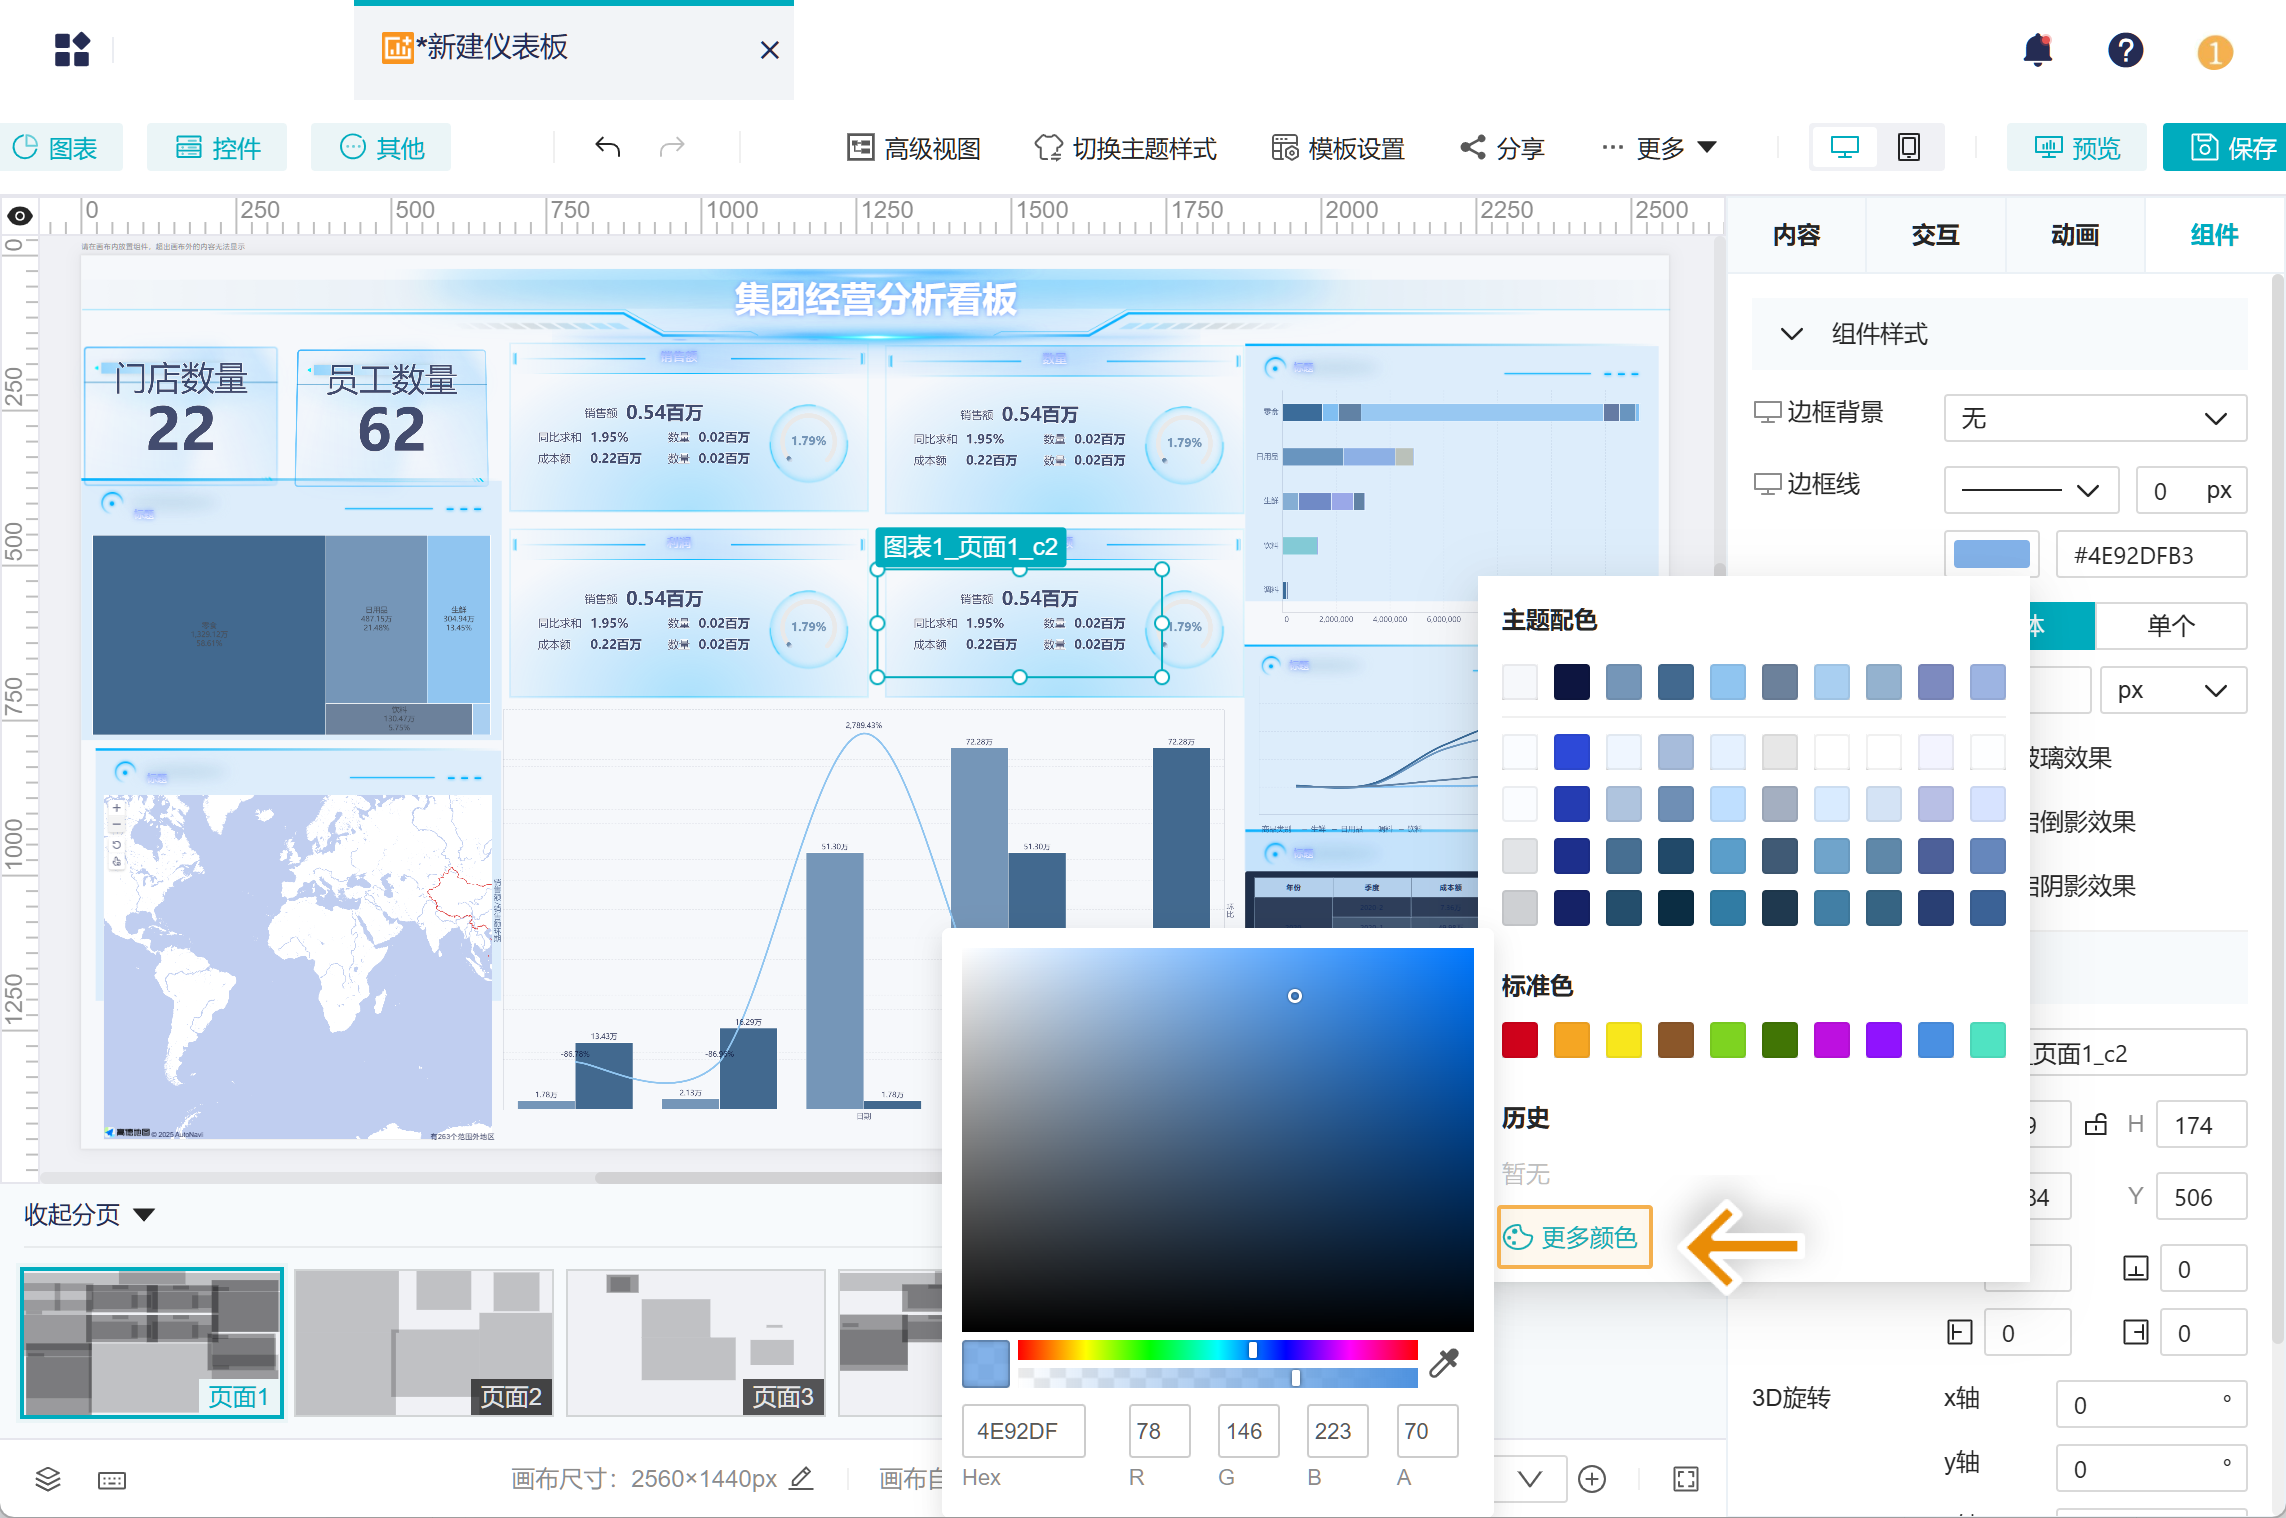Switch to mobile layout view

click(x=1908, y=148)
